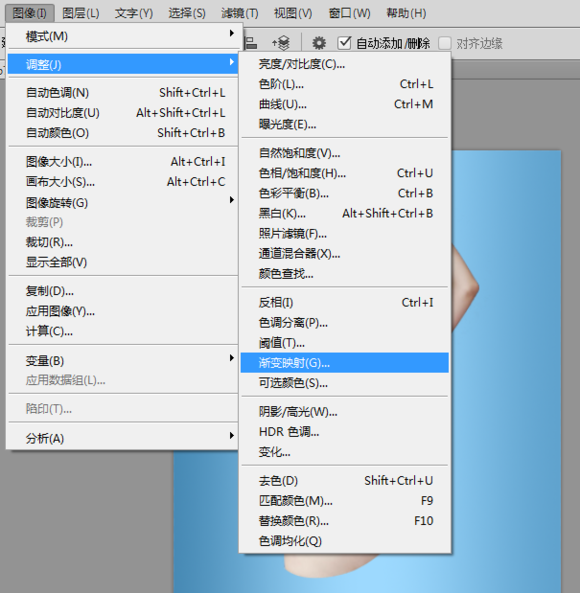Open the 文字(Y) menu

click(x=134, y=13)
